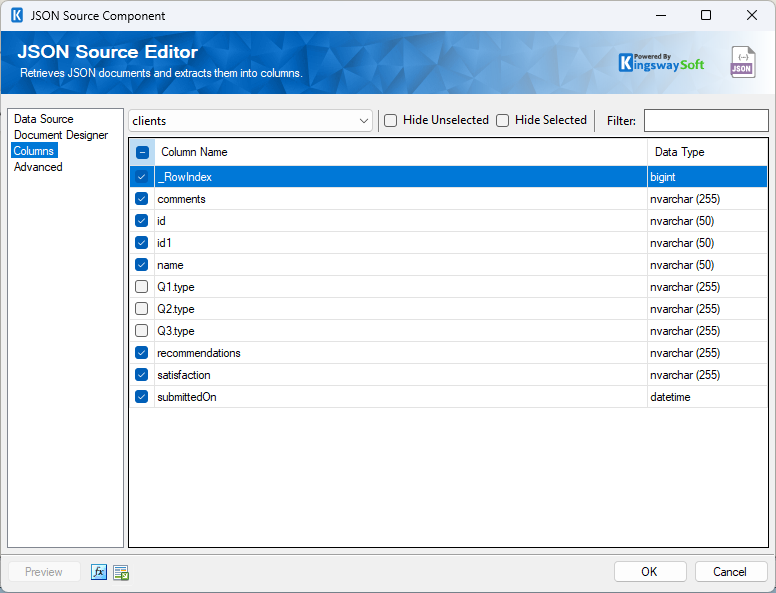Select the id1 column name
The image size is (776, 593).
coord(164,243)
